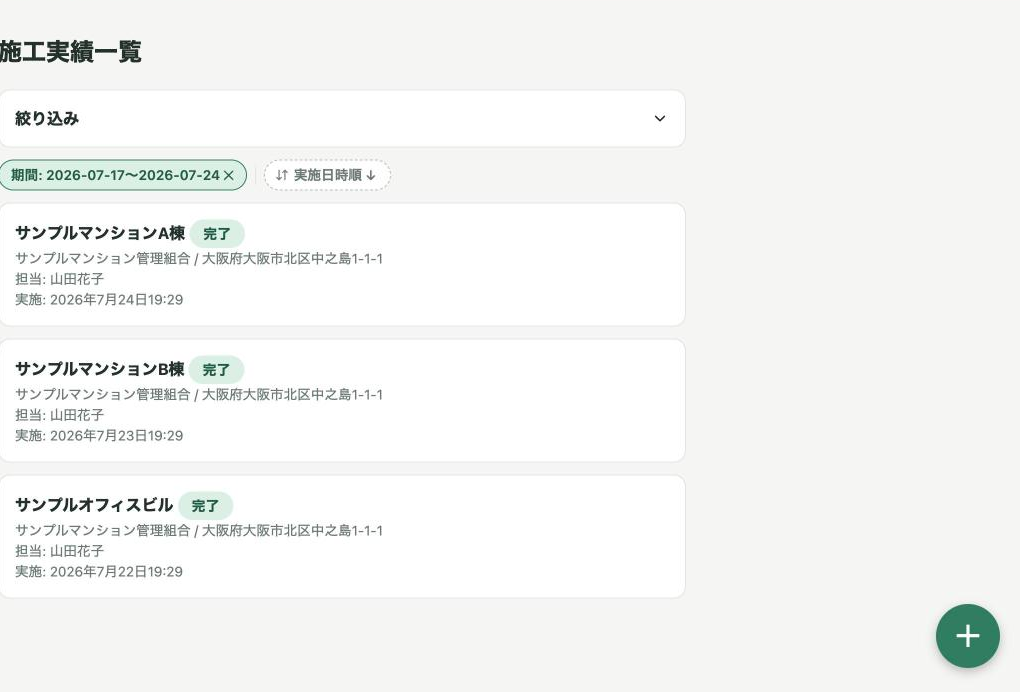1020x692 pixels.
Task: Open the サンプルマンションB棟 record
Action: [x=342, y=400]
